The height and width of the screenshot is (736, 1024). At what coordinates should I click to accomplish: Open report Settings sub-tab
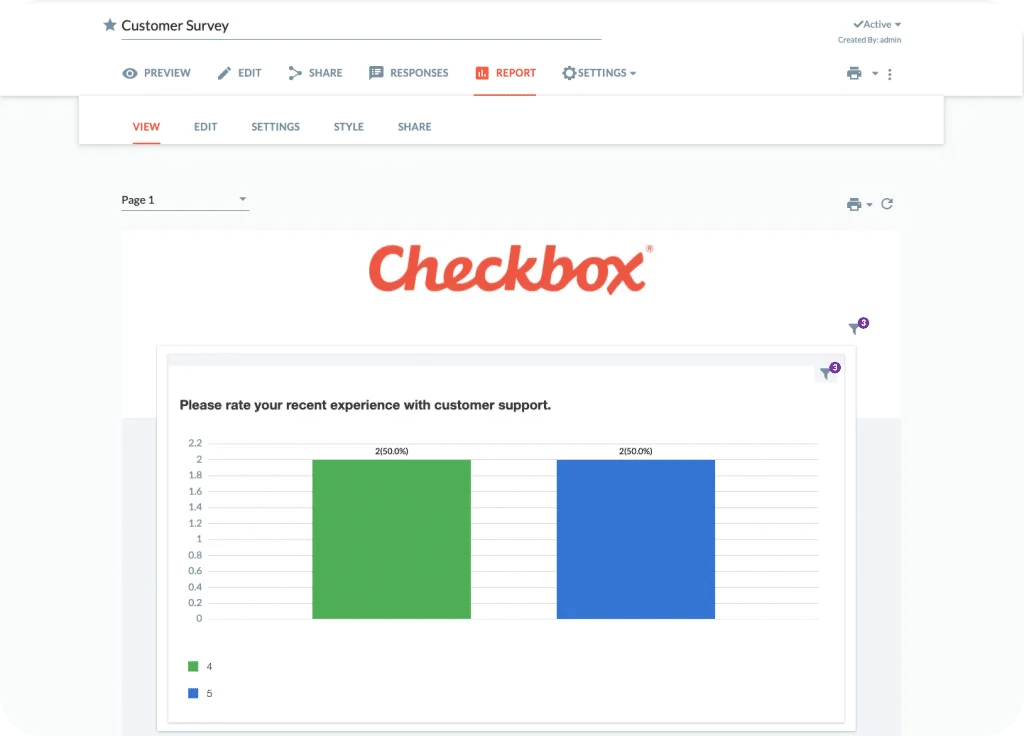275,127
